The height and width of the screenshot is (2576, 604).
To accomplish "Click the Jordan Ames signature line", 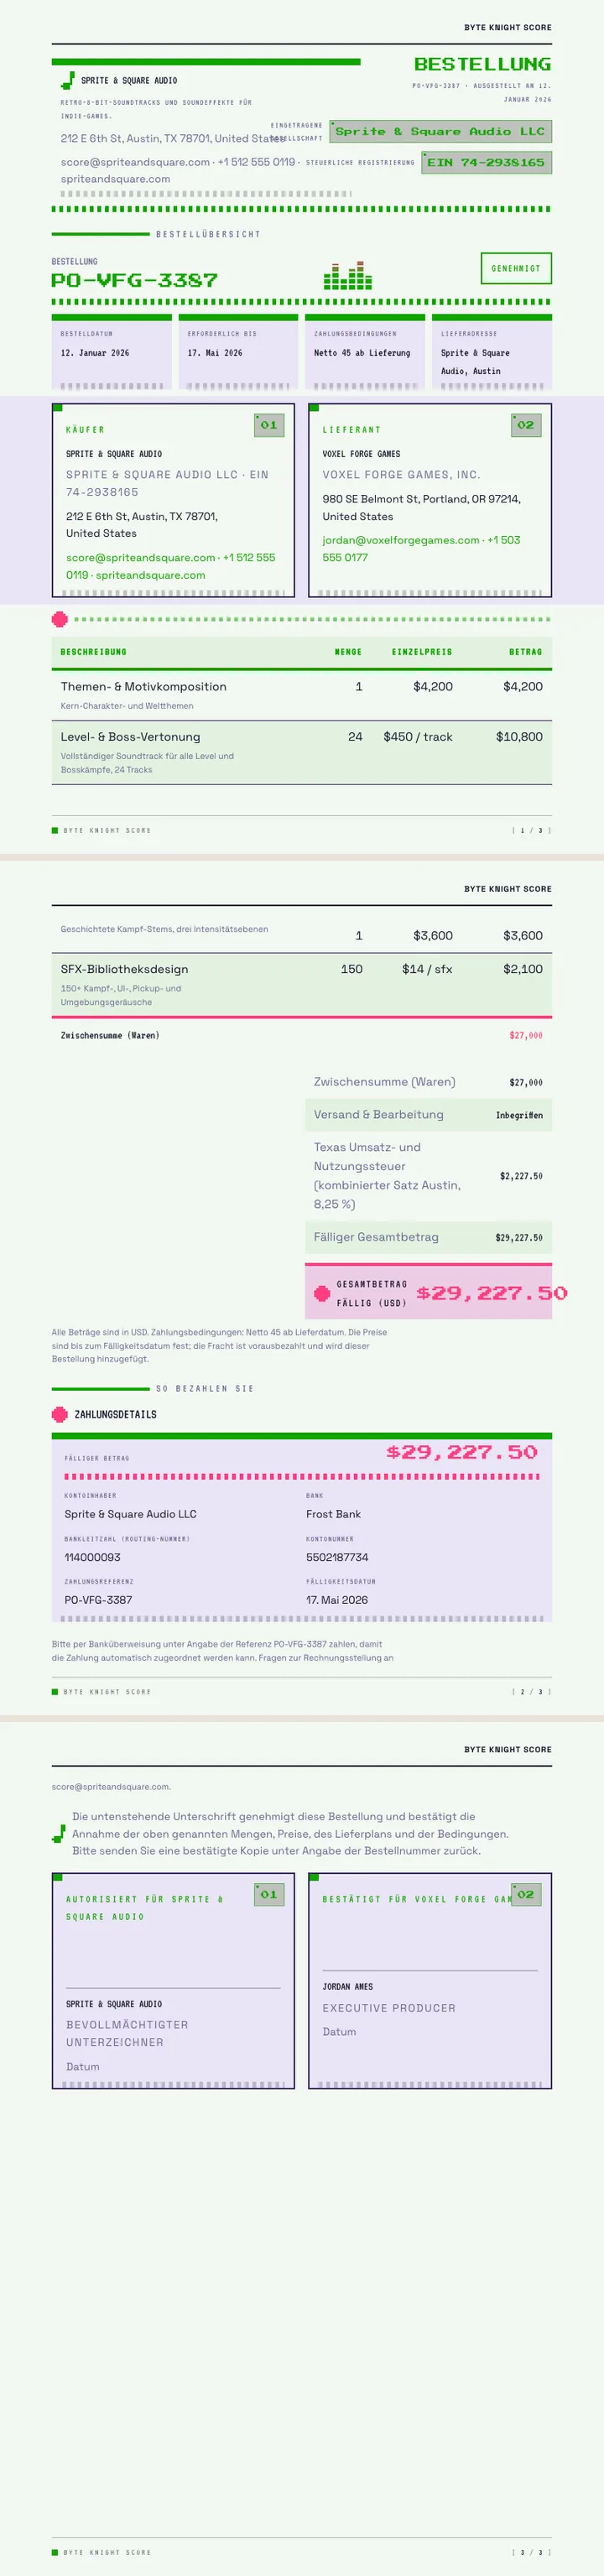I will tap(430, 1970).
